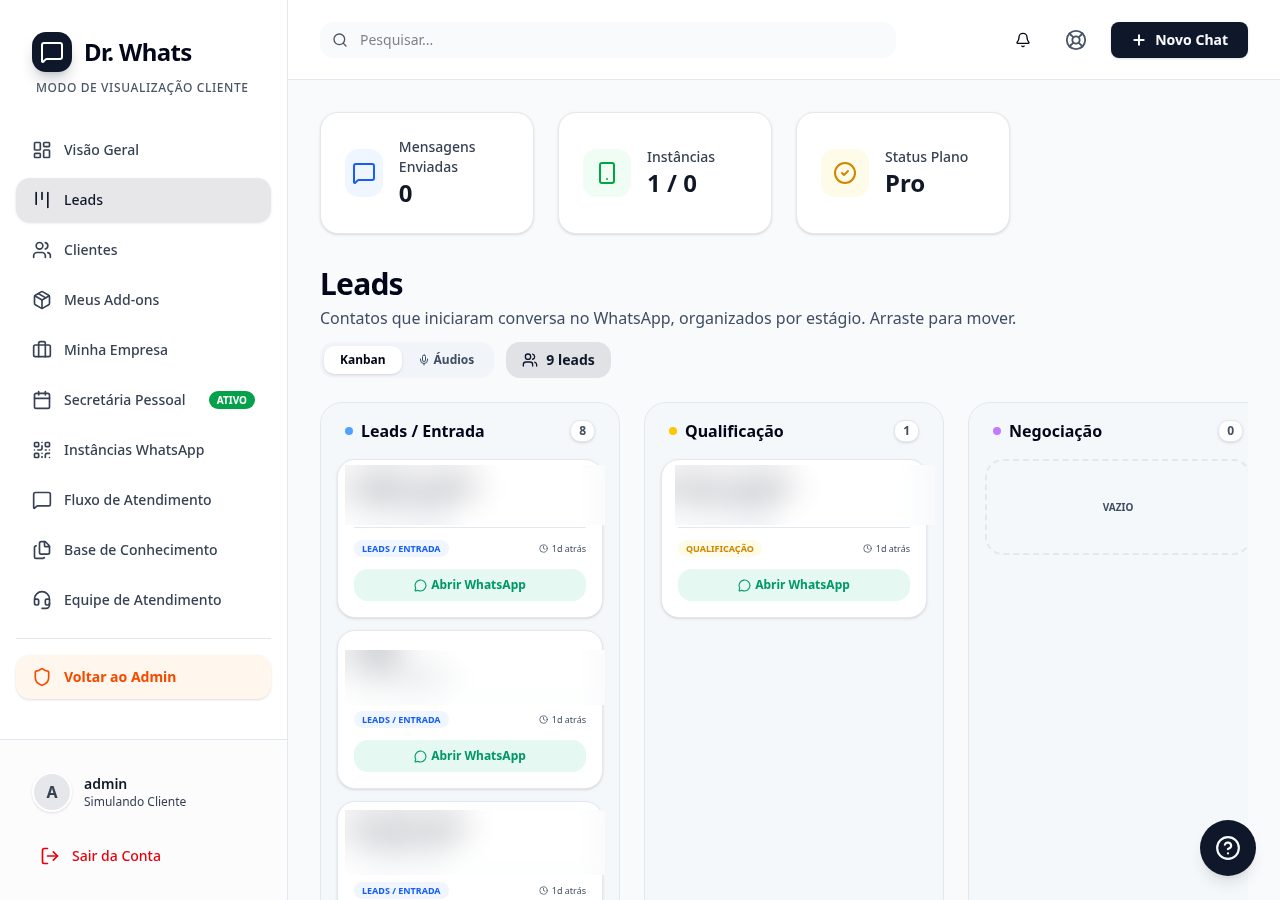
Task: Click the orange QUALIFICAÇÃO tag on card
Action: coord(720,549)
